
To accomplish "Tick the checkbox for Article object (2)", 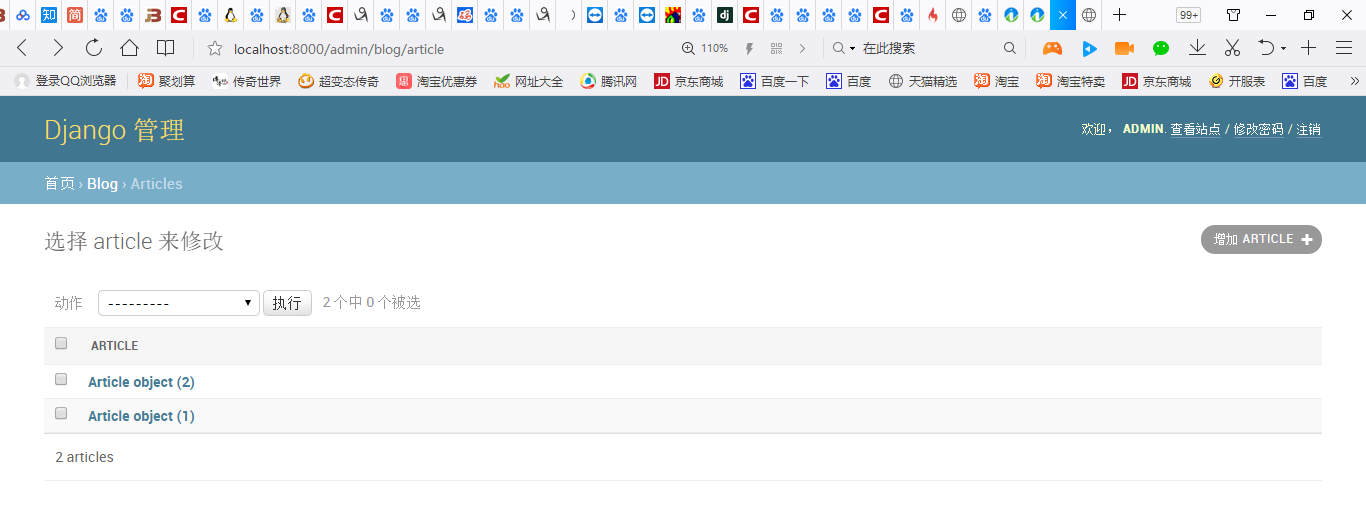I will click(61, 379).
